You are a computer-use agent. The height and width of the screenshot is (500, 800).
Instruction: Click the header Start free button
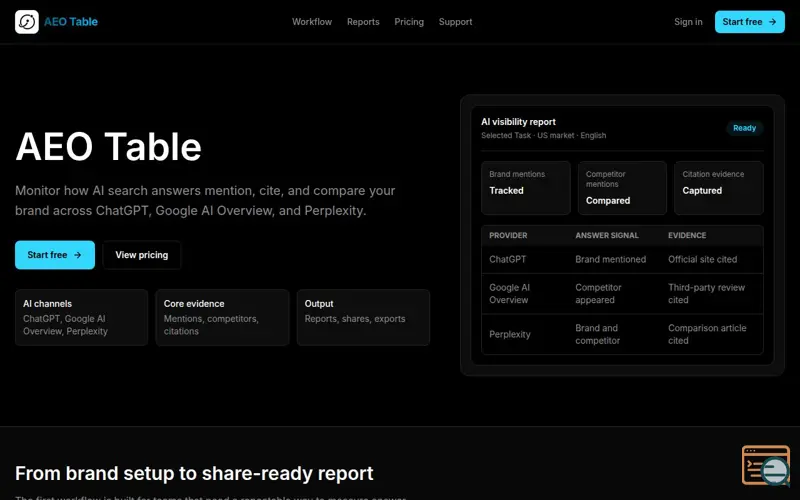749,22
